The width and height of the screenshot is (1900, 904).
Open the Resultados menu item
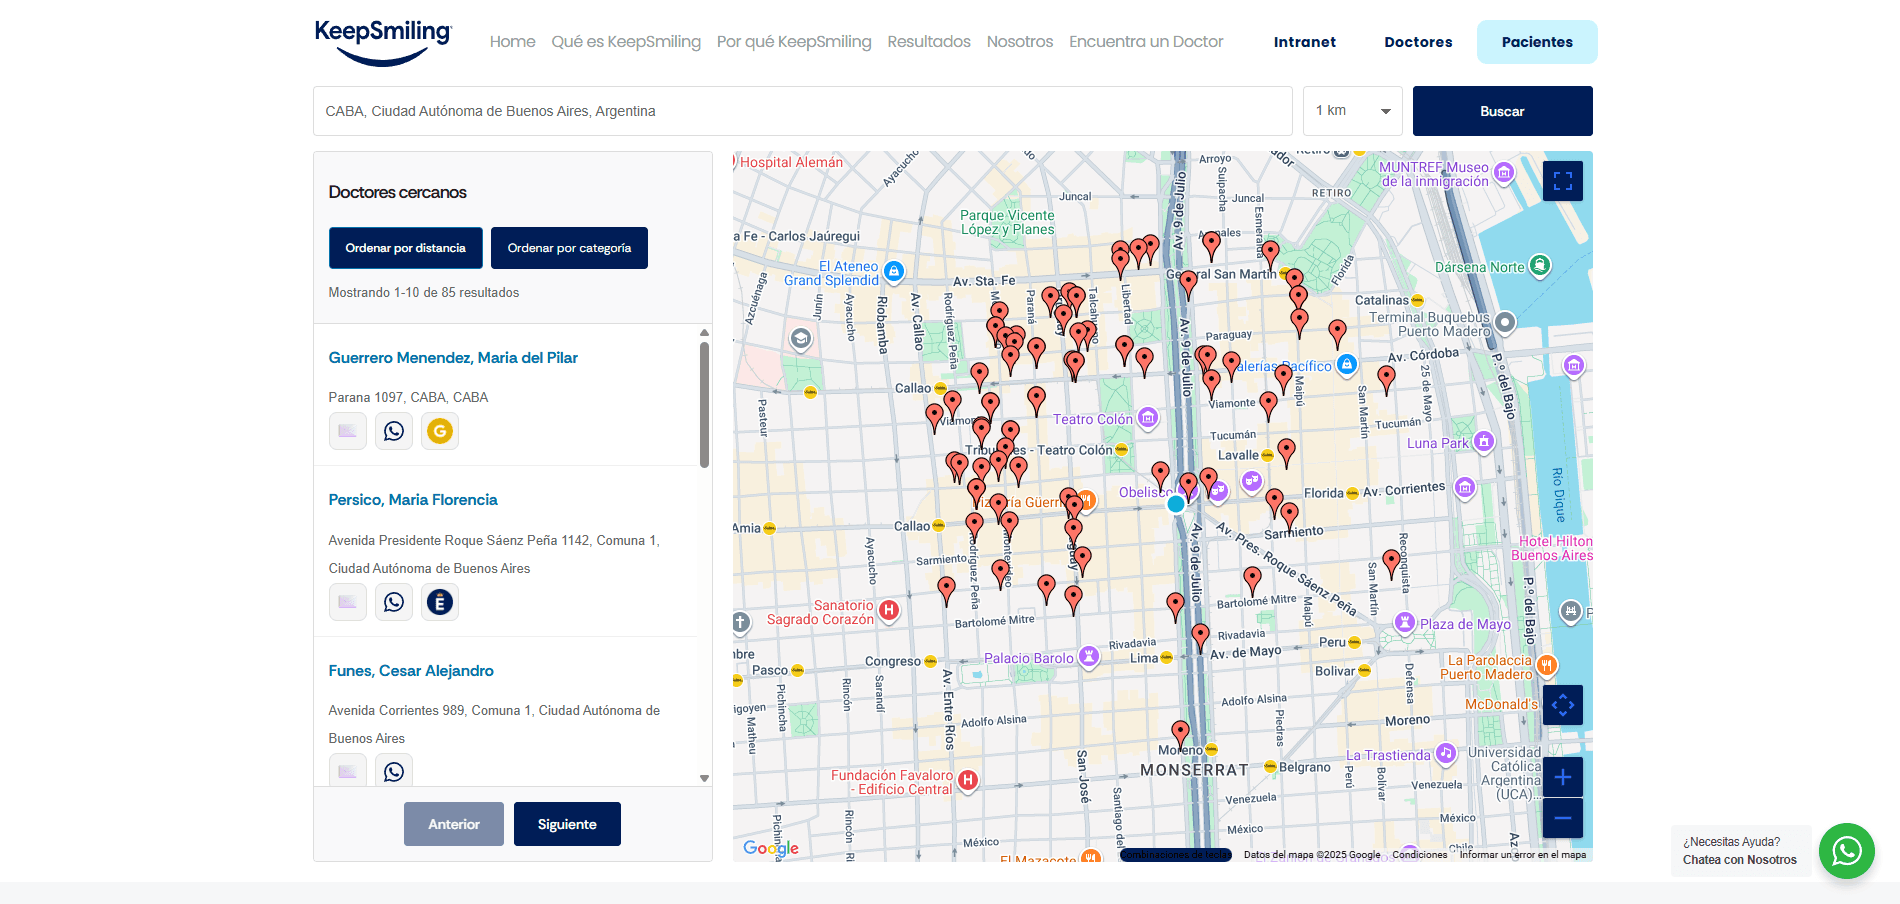click(x=928, y=42)
